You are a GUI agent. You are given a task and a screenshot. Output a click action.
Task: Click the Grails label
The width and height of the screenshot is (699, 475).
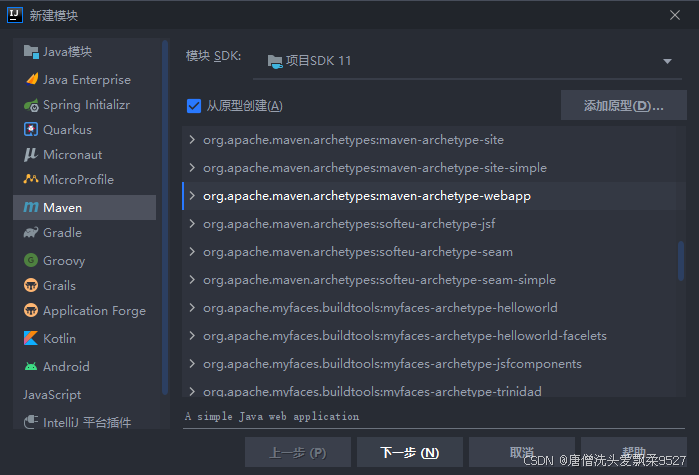pyautogui.click(x=59, y=285)
